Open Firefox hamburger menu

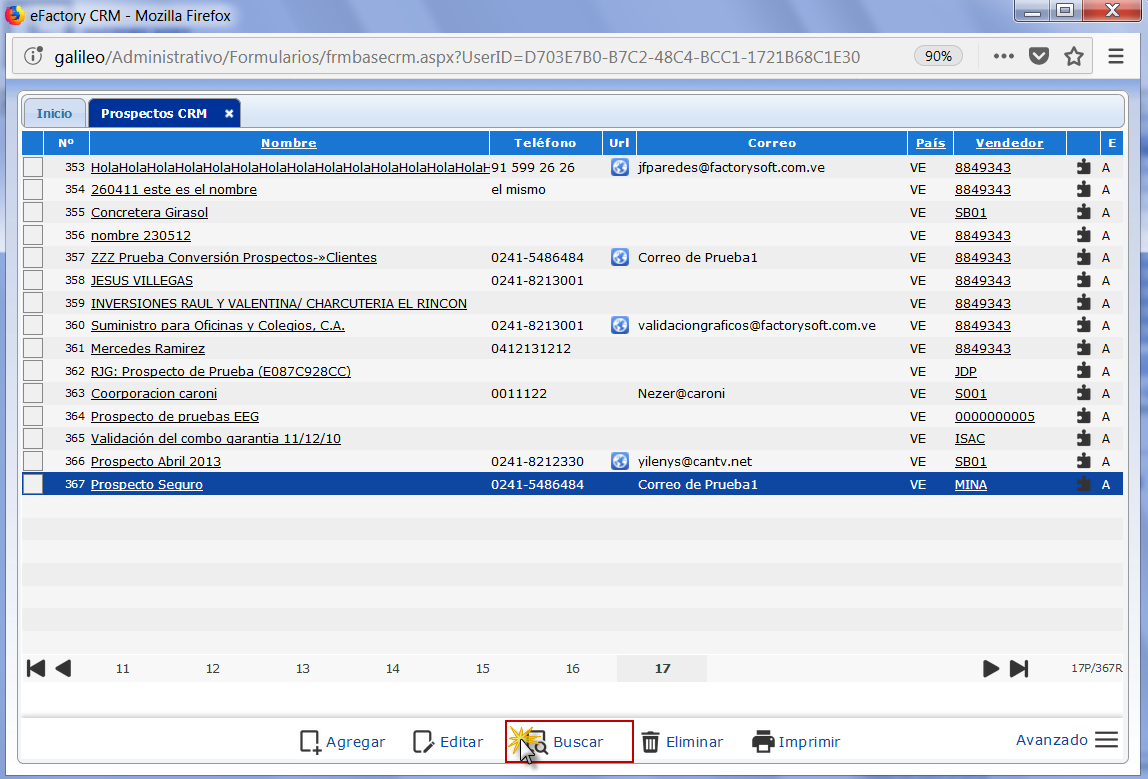1116,56
